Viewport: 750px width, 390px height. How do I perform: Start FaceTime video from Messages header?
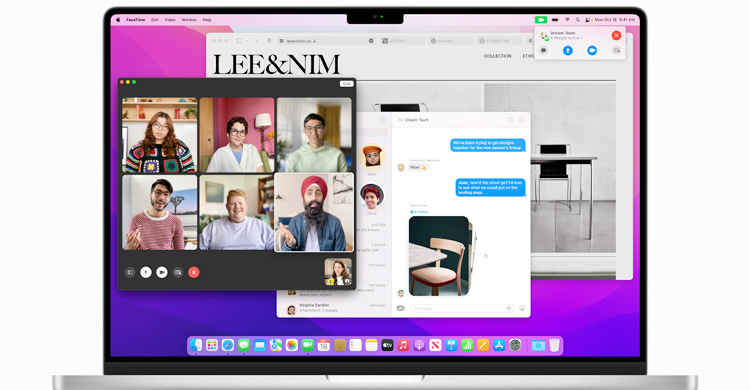tap(510, 120)
